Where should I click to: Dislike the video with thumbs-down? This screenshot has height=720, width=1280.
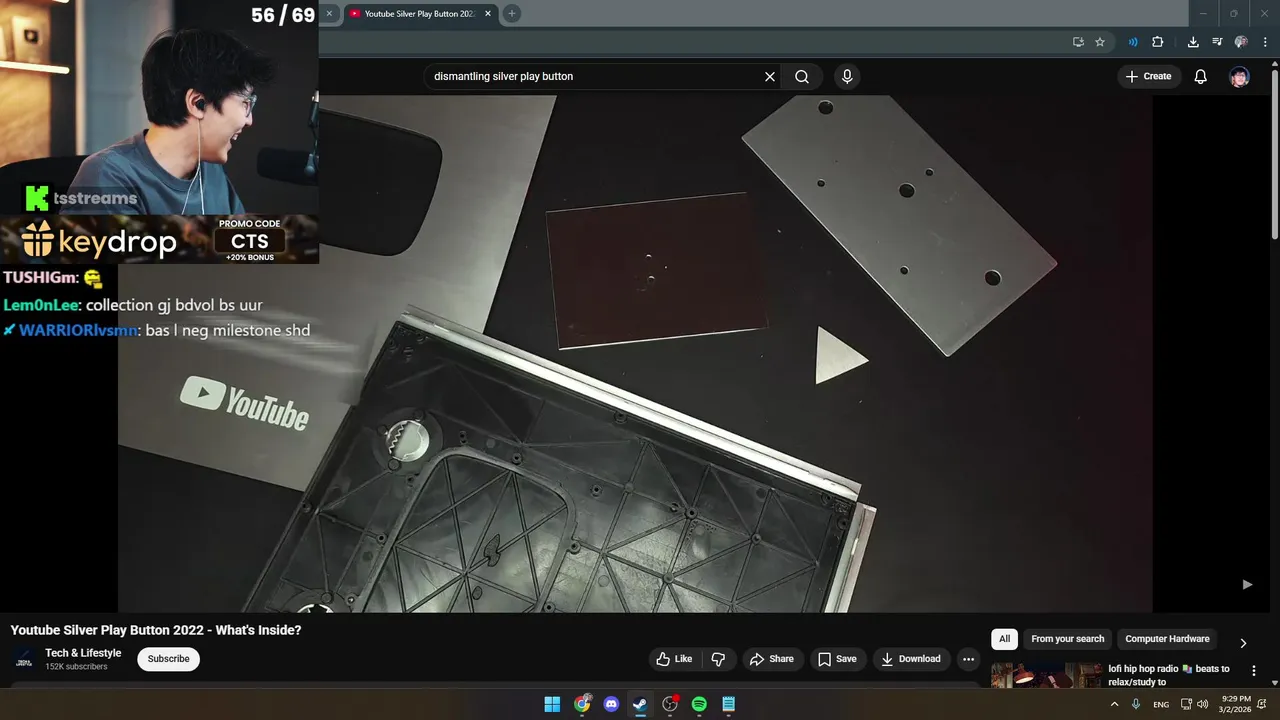(x=718, y=659)
